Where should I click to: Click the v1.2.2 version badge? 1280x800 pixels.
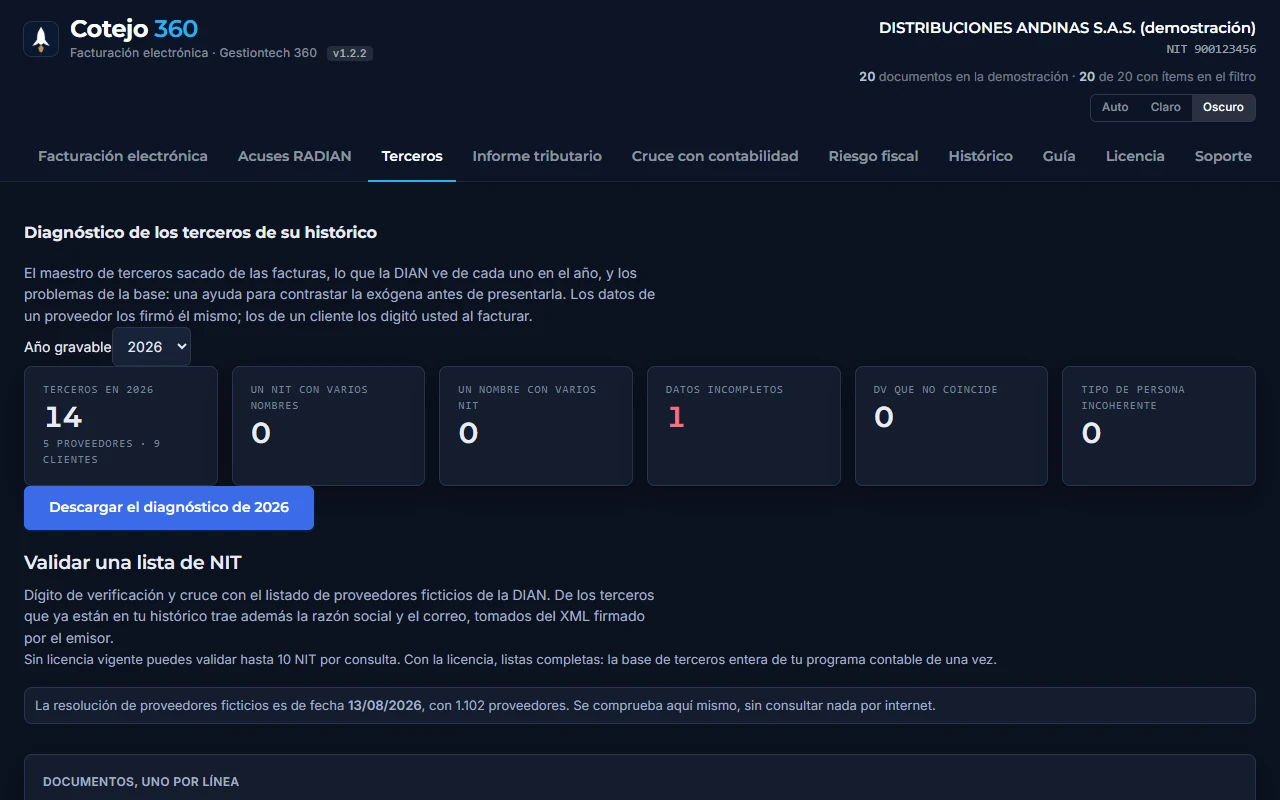[x=350, y=53]
